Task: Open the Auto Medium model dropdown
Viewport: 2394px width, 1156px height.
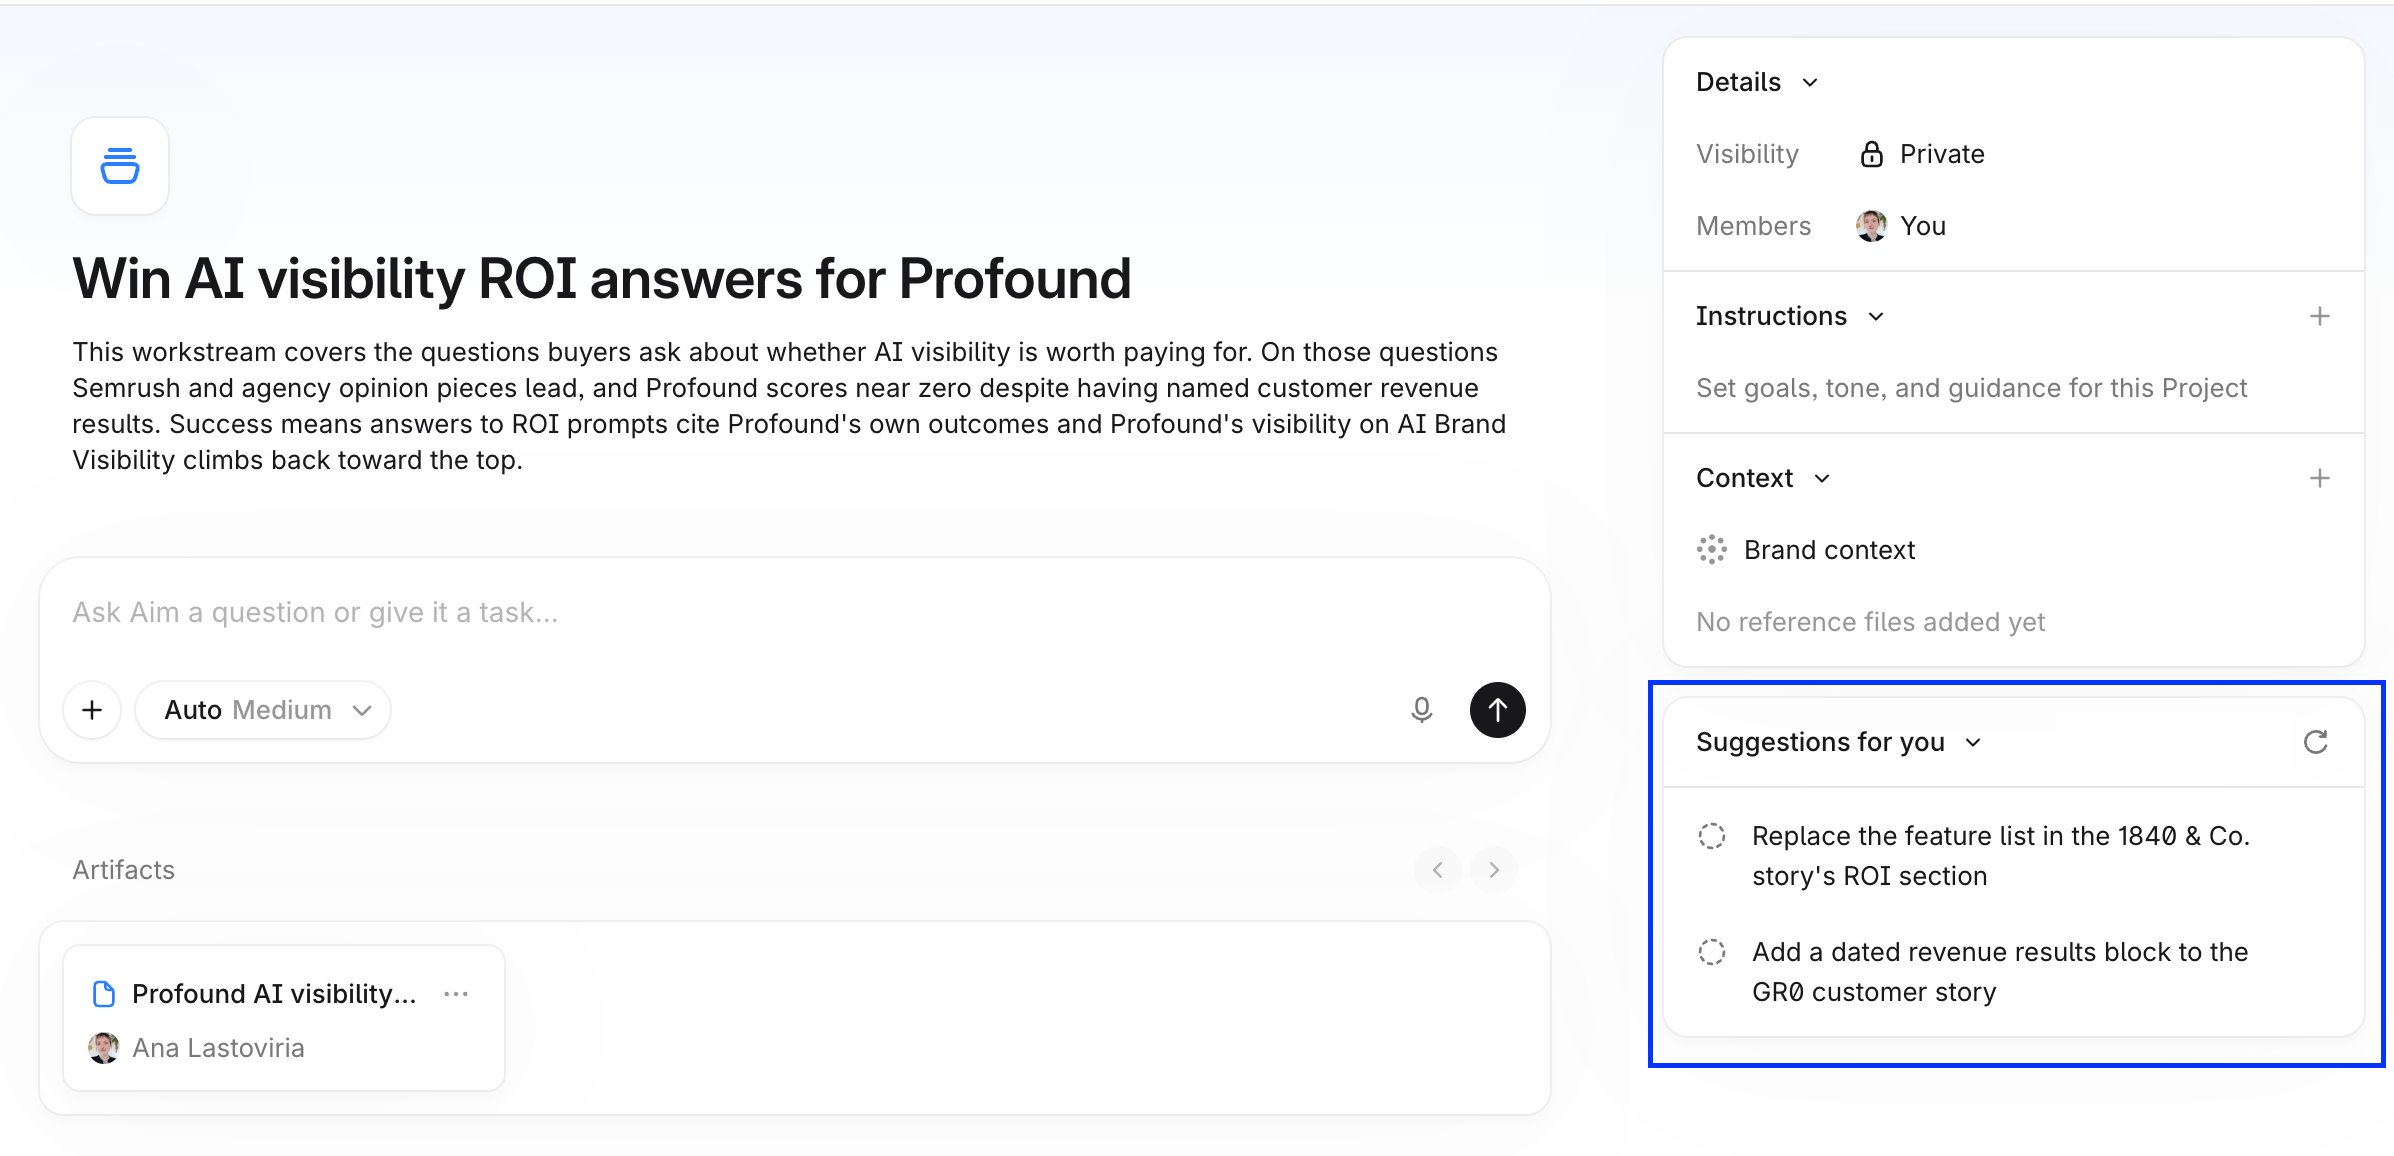Action: tap(263, 710)
